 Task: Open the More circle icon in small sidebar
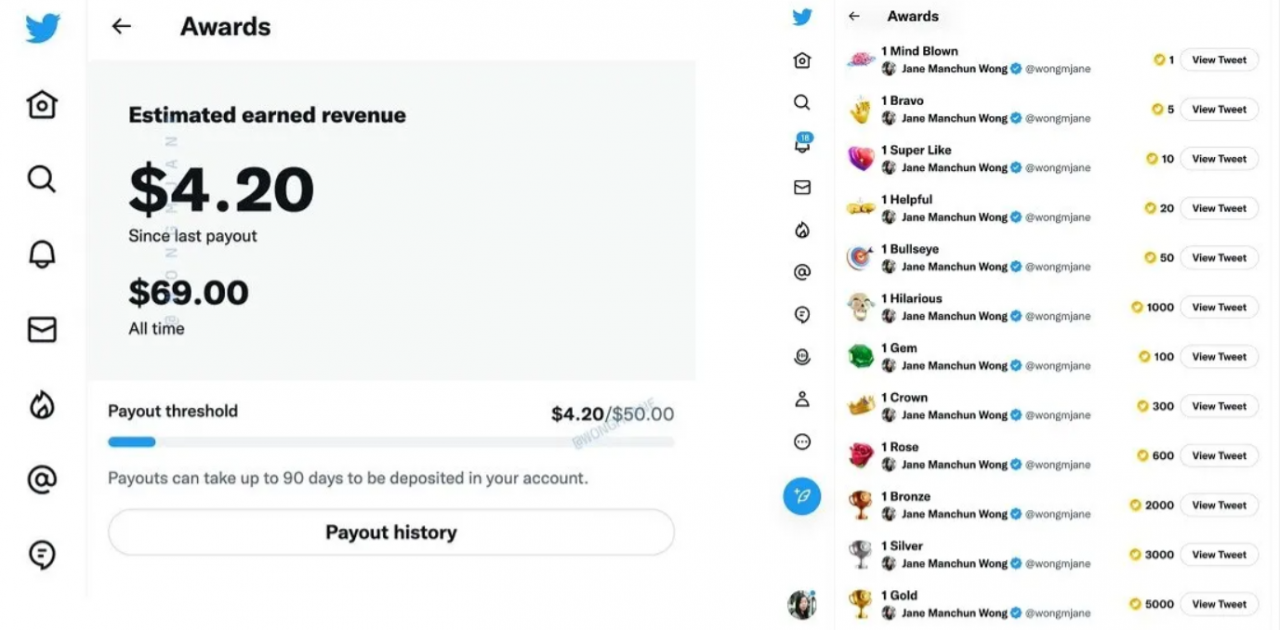802,441
